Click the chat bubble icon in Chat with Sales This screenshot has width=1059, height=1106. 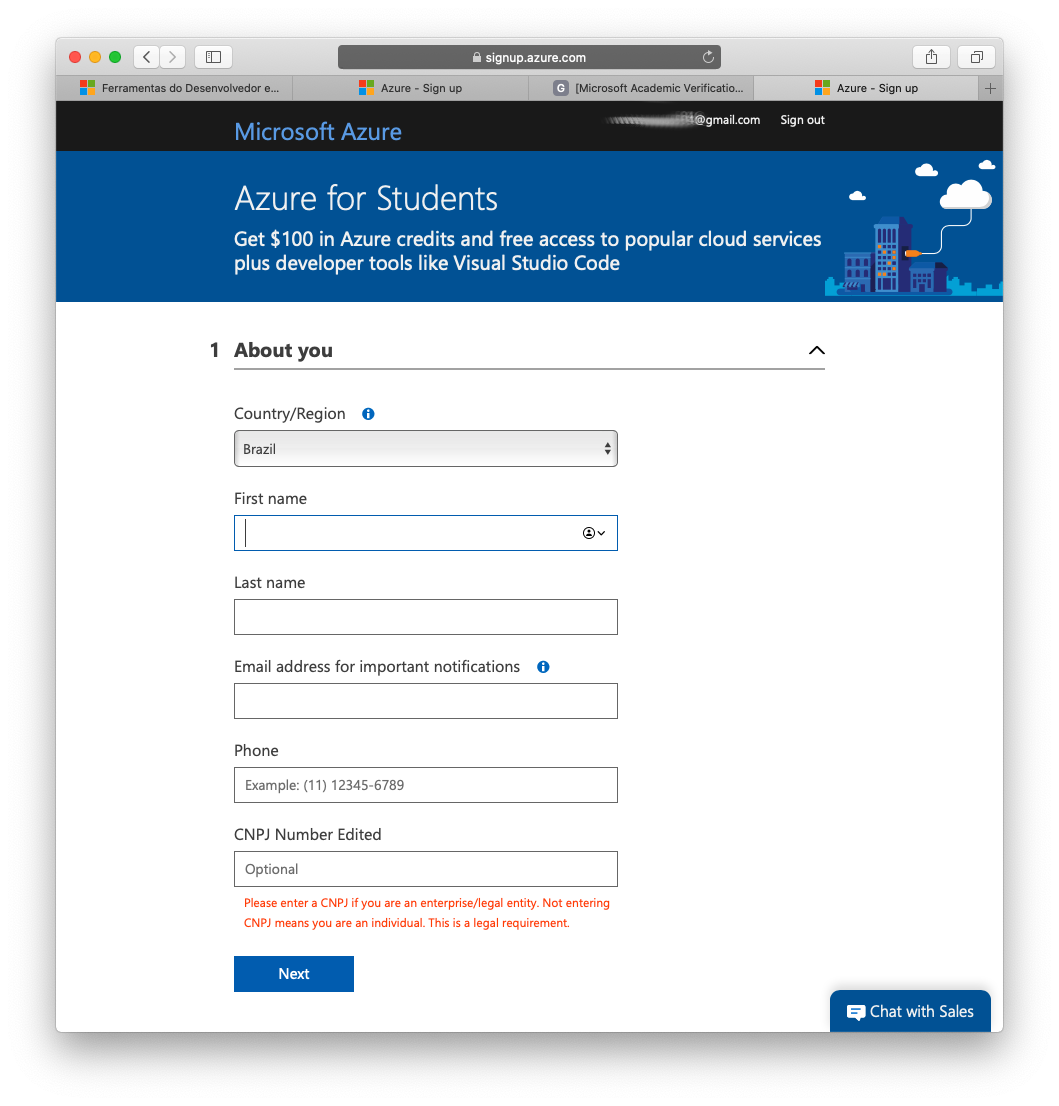tap(856, 1012)
